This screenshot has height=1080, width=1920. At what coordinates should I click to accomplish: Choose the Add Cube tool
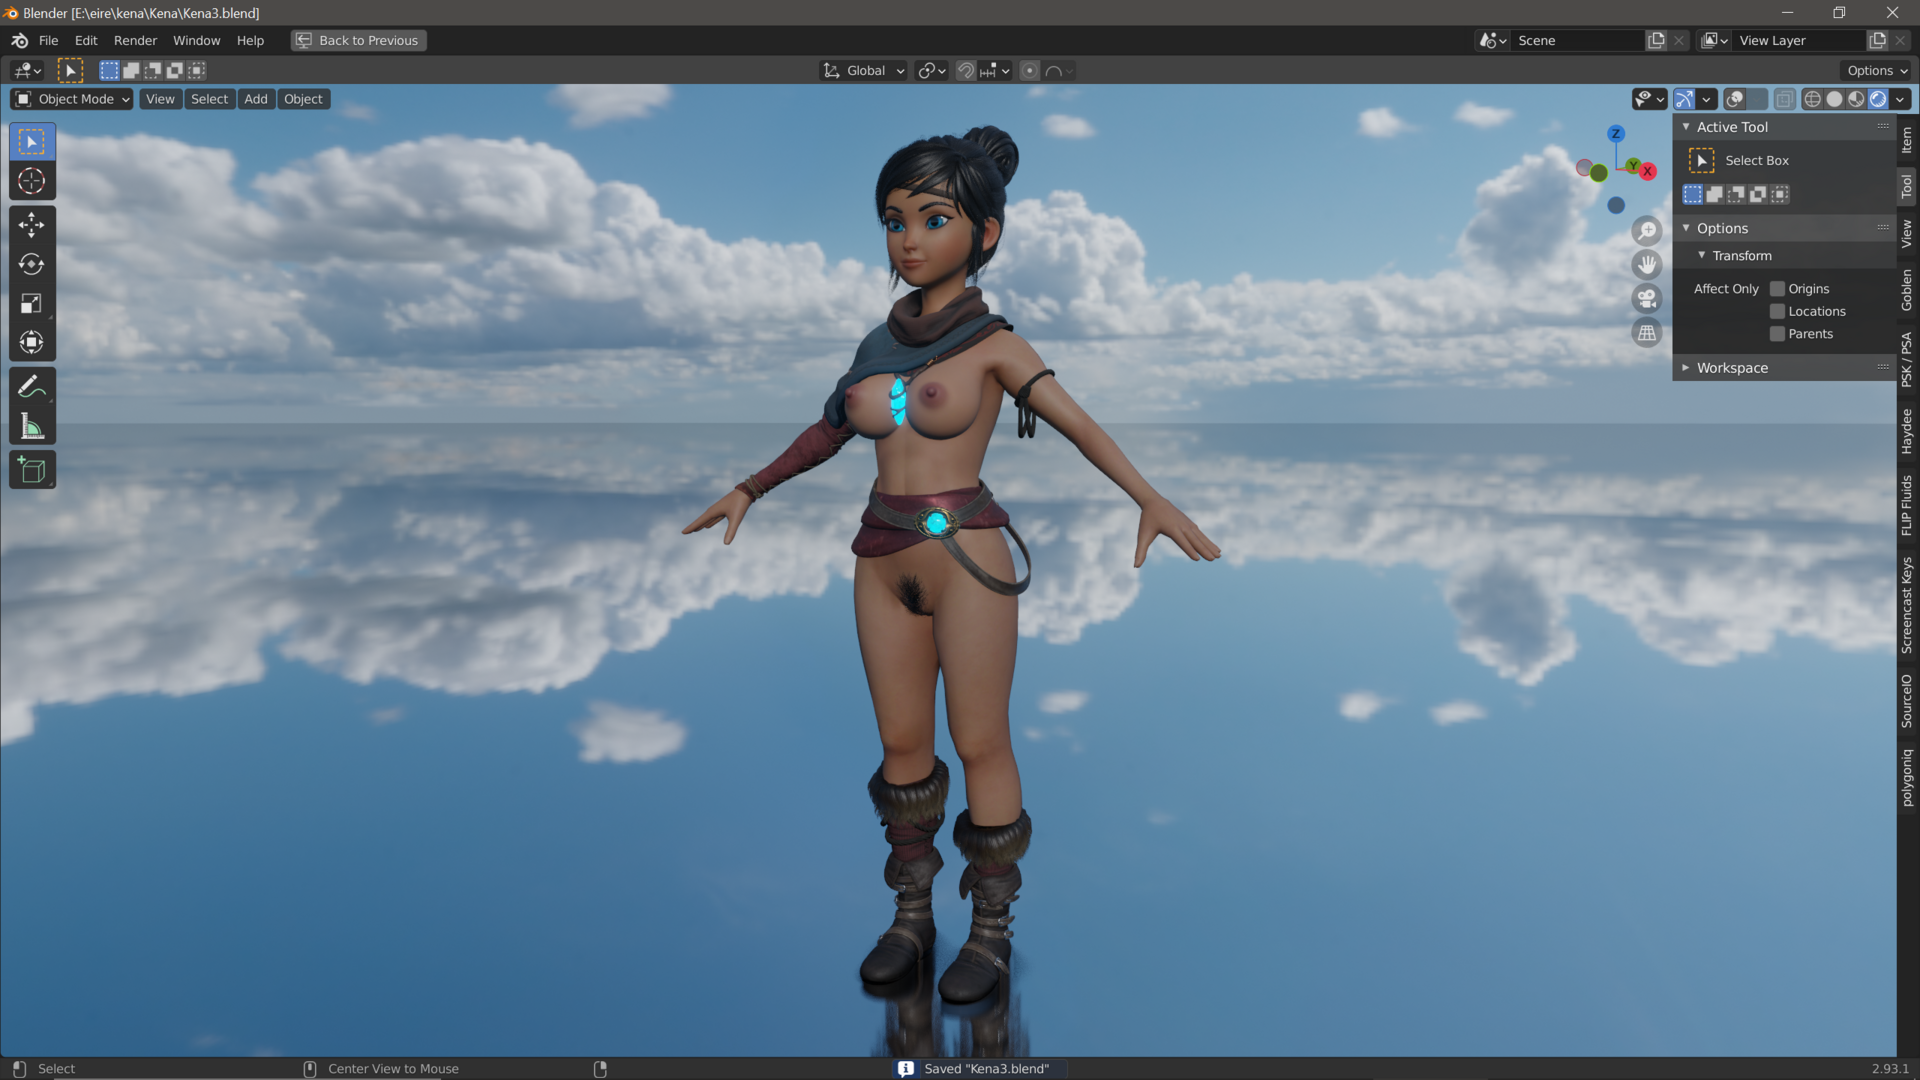click(32, 470)
